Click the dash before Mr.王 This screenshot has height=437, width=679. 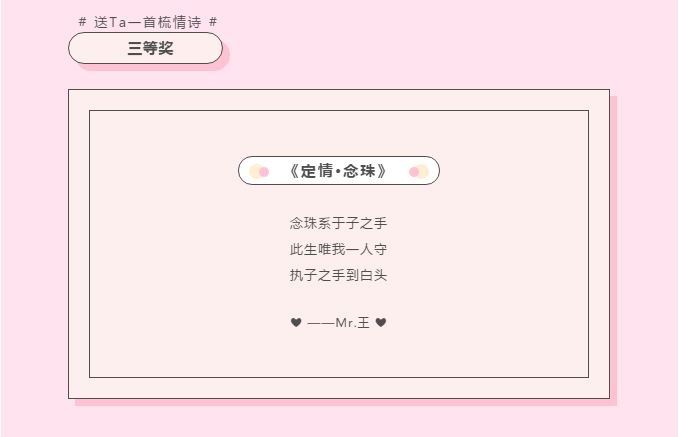[321, 322]
